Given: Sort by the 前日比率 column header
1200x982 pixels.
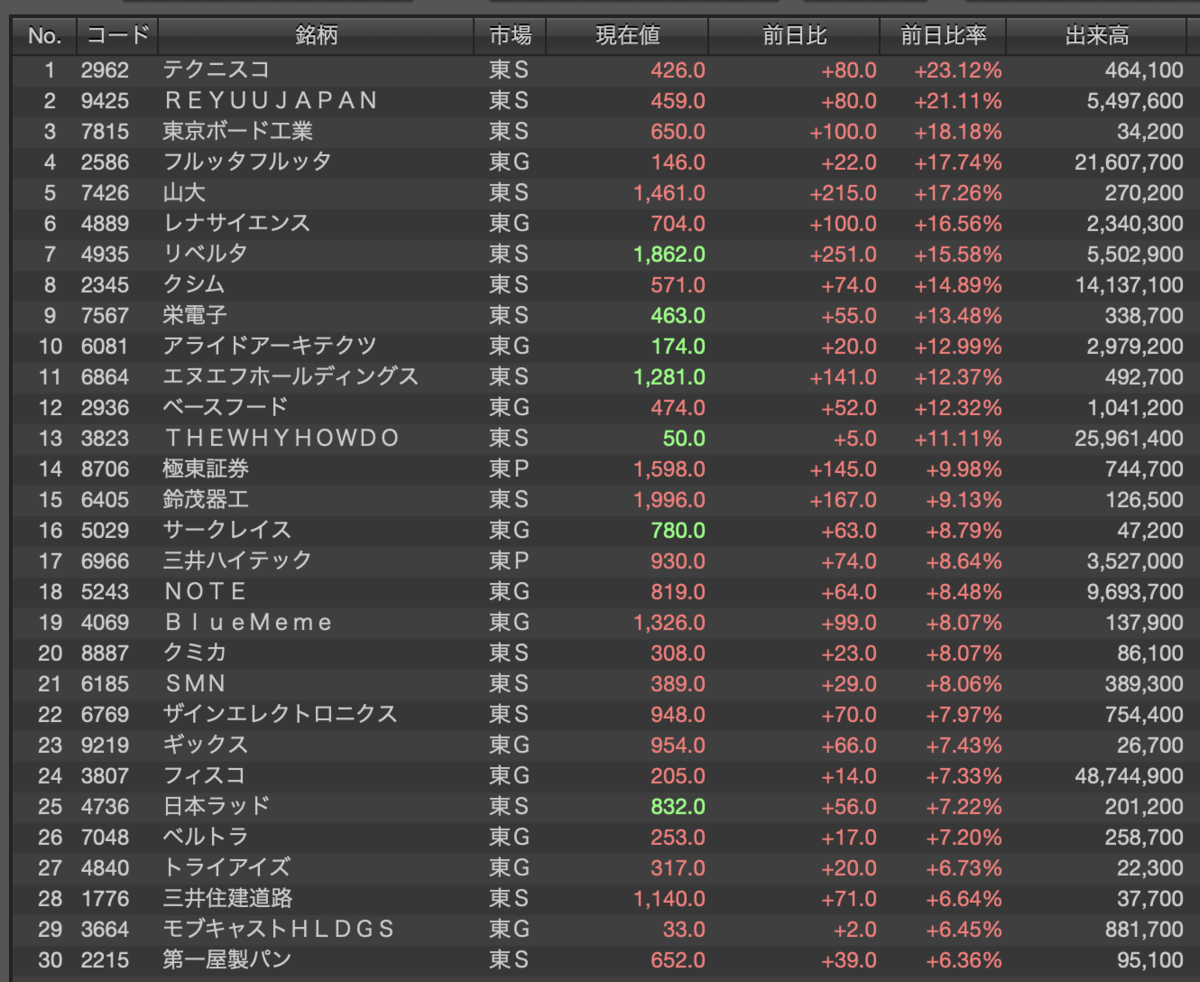Looking at the screenshot, I should (x=943, y=37).
